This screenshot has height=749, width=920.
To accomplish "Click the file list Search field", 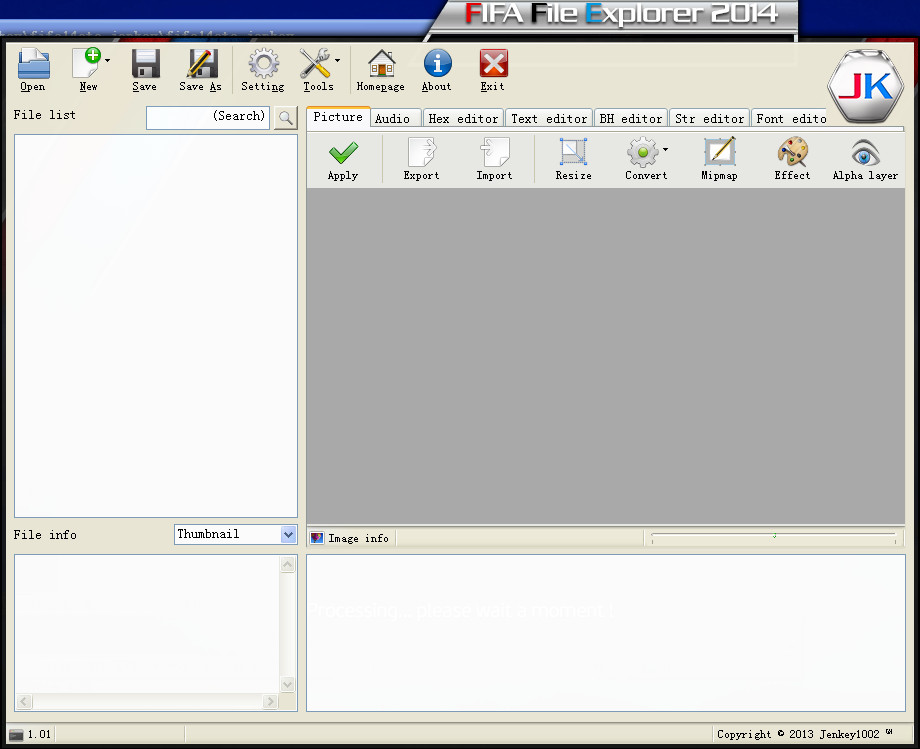I will tap(208, 117).
